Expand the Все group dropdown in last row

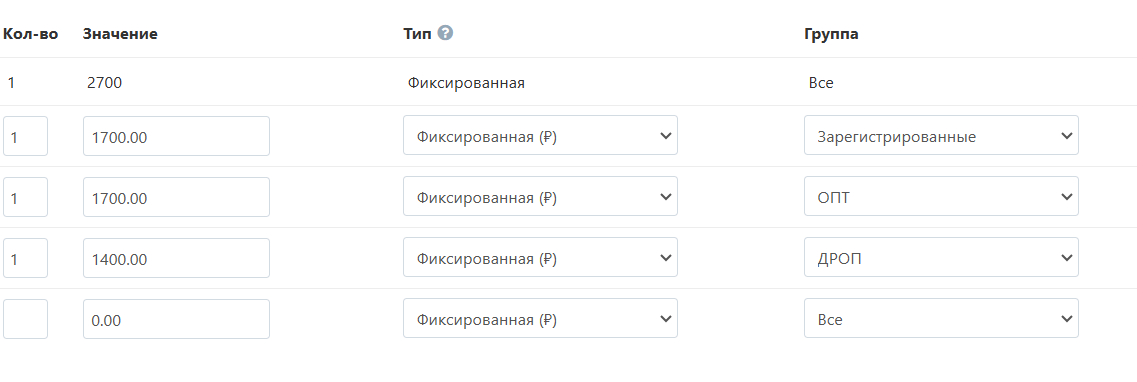click(x=941, y=318)
